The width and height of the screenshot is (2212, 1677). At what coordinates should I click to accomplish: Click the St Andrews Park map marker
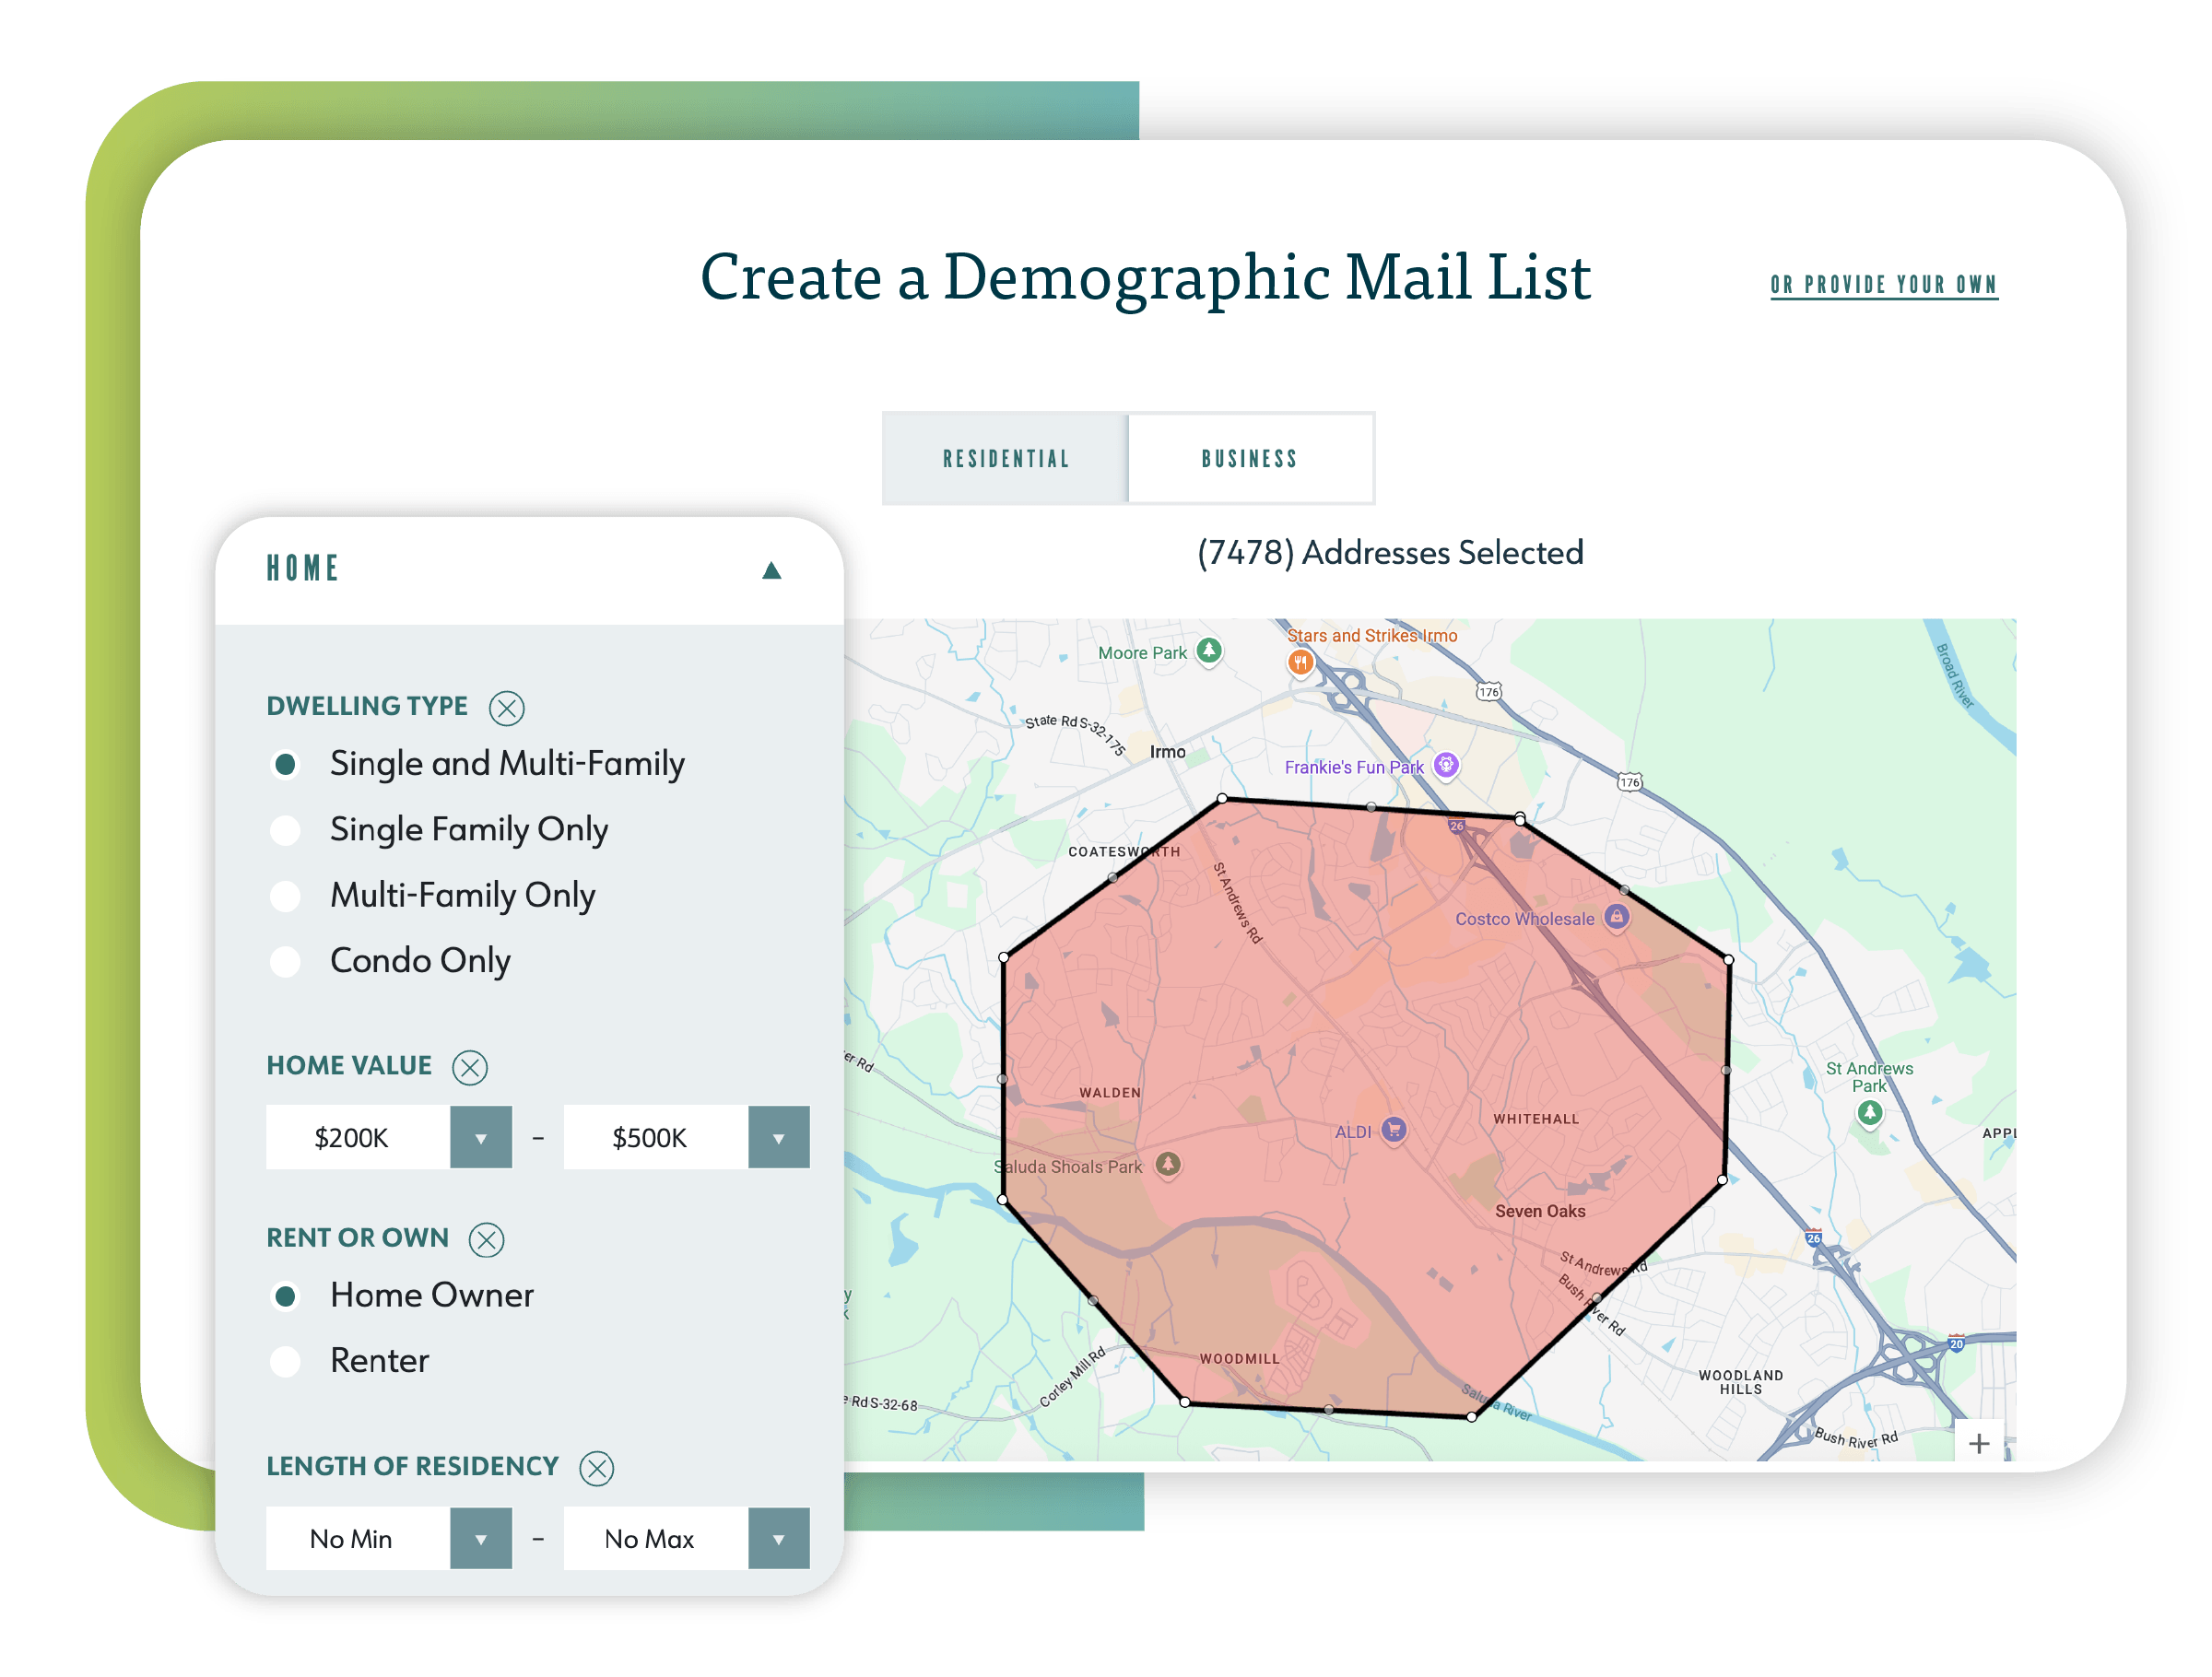[x=1869, y=1112]
